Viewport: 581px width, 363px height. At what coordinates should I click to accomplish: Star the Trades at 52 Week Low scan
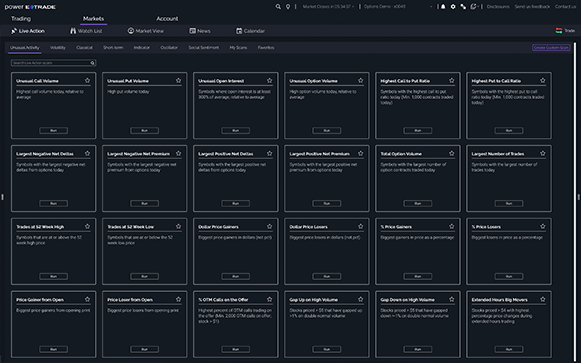click(179, 226)
